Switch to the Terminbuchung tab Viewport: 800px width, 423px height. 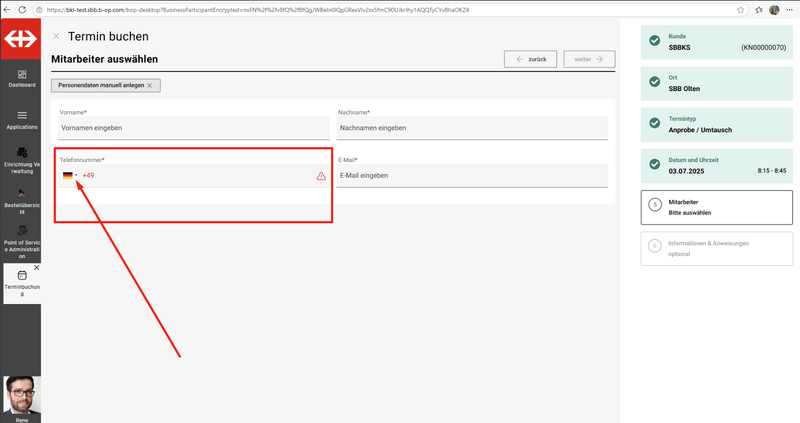(x=20, y=285)
